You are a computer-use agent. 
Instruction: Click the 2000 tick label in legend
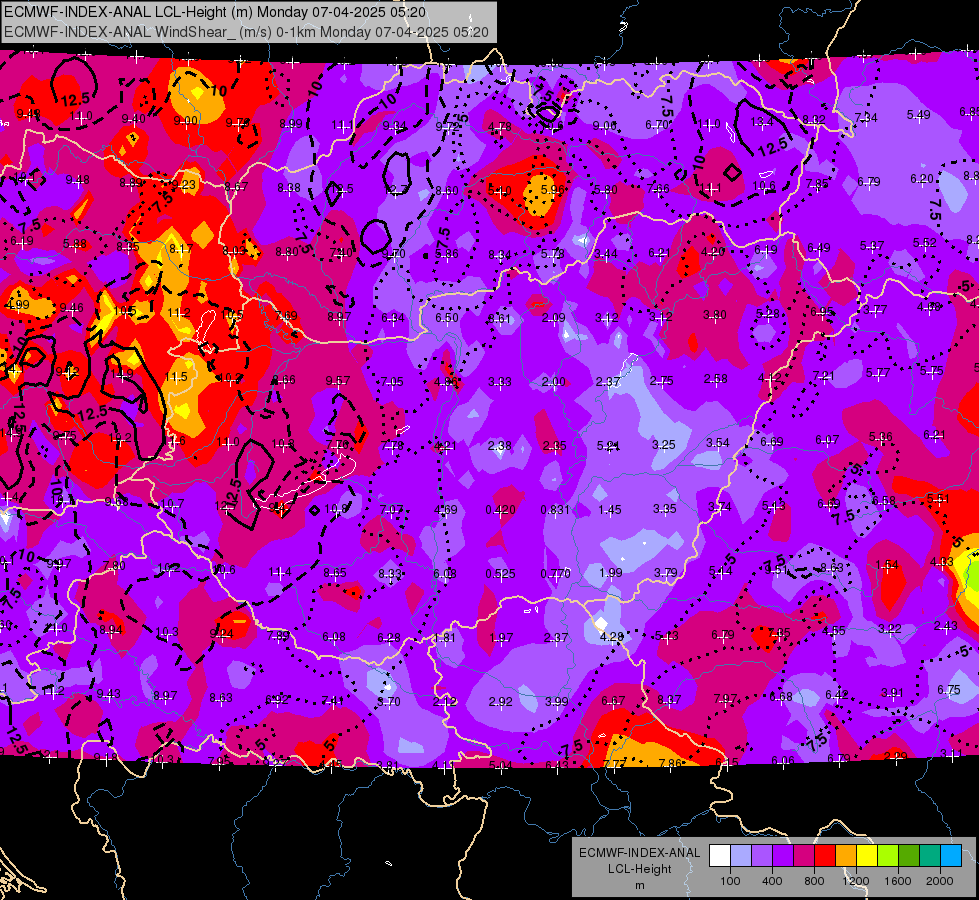pos(940,881)
